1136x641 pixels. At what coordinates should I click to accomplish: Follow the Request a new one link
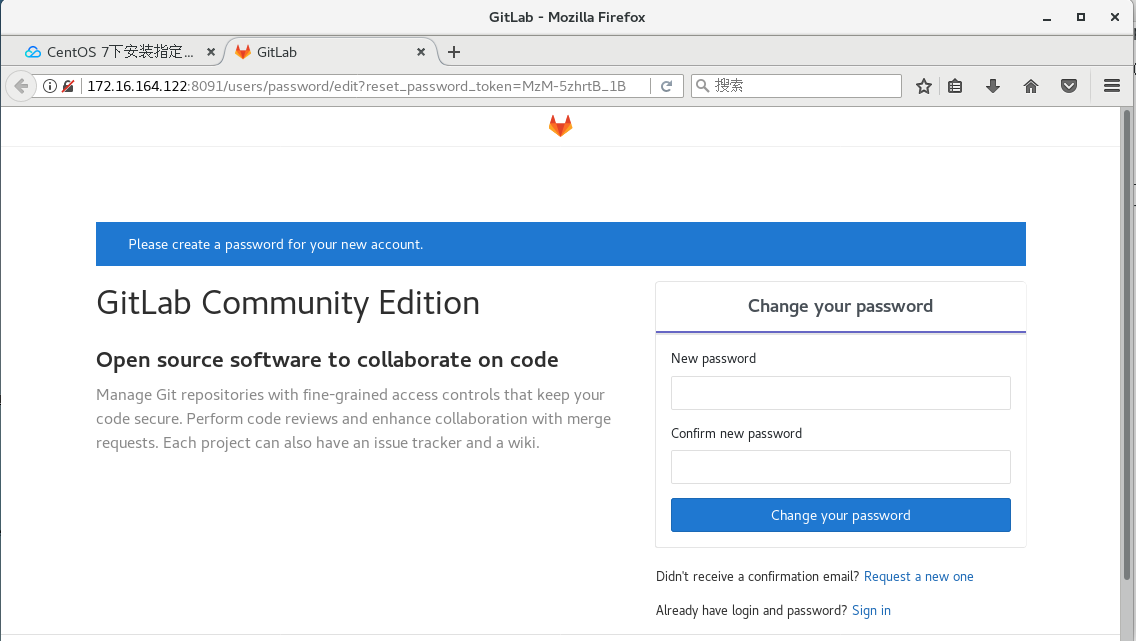click(919, 577)
